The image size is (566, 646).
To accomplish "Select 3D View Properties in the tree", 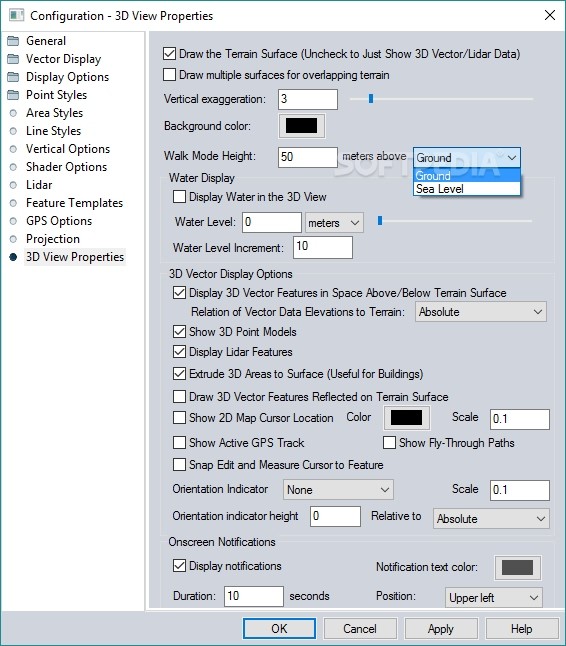I will pyautogui.click(x=75, y=257).
